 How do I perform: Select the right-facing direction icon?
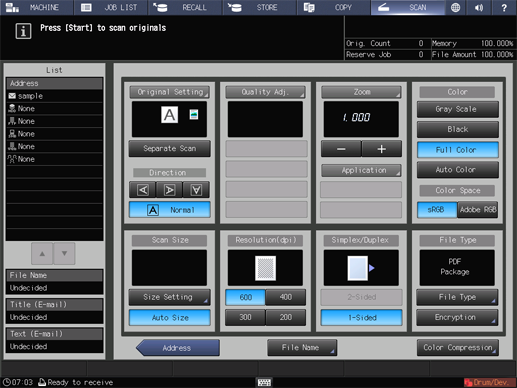coord(169,190)
